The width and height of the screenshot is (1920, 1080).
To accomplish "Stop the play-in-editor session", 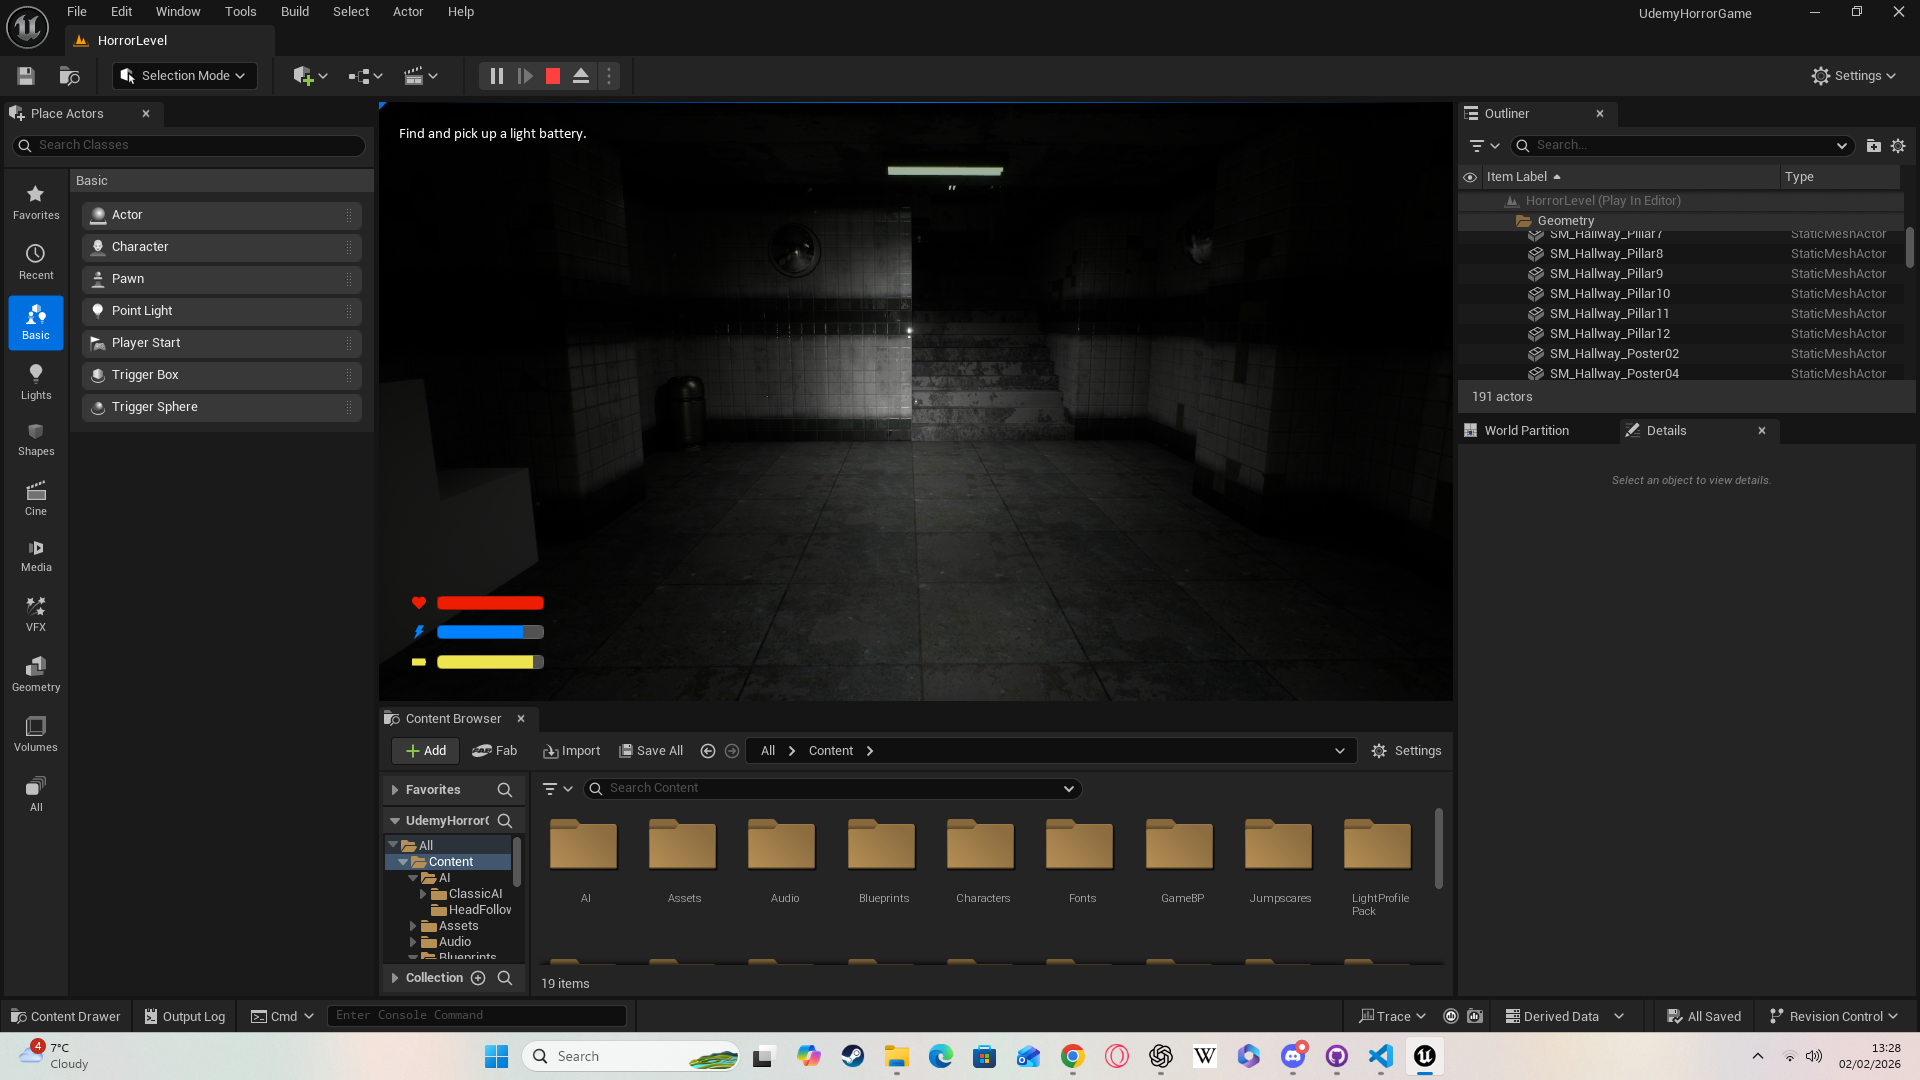I will (x=551, y=75).
